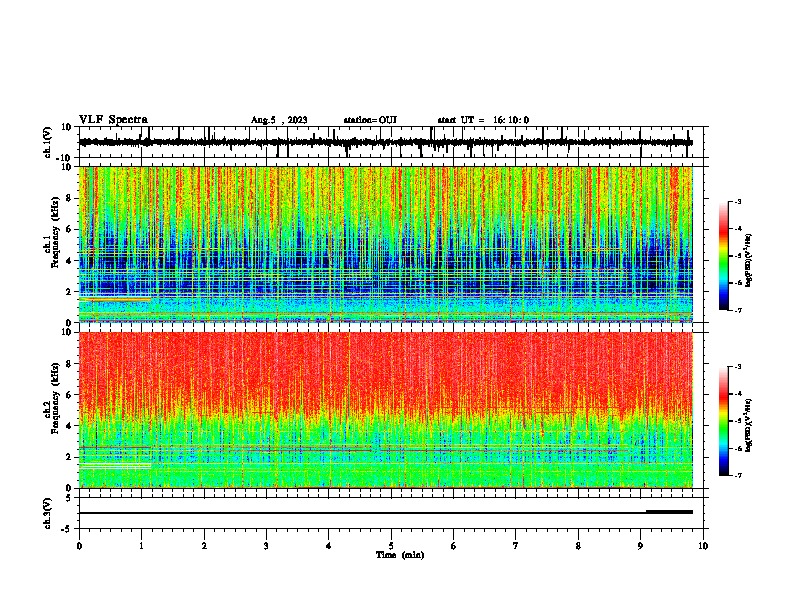Pick the ch.2 spectrogram color bar
Image resolution: width=792 pixels, height=612 pixels.
click(x=724, y=421)
